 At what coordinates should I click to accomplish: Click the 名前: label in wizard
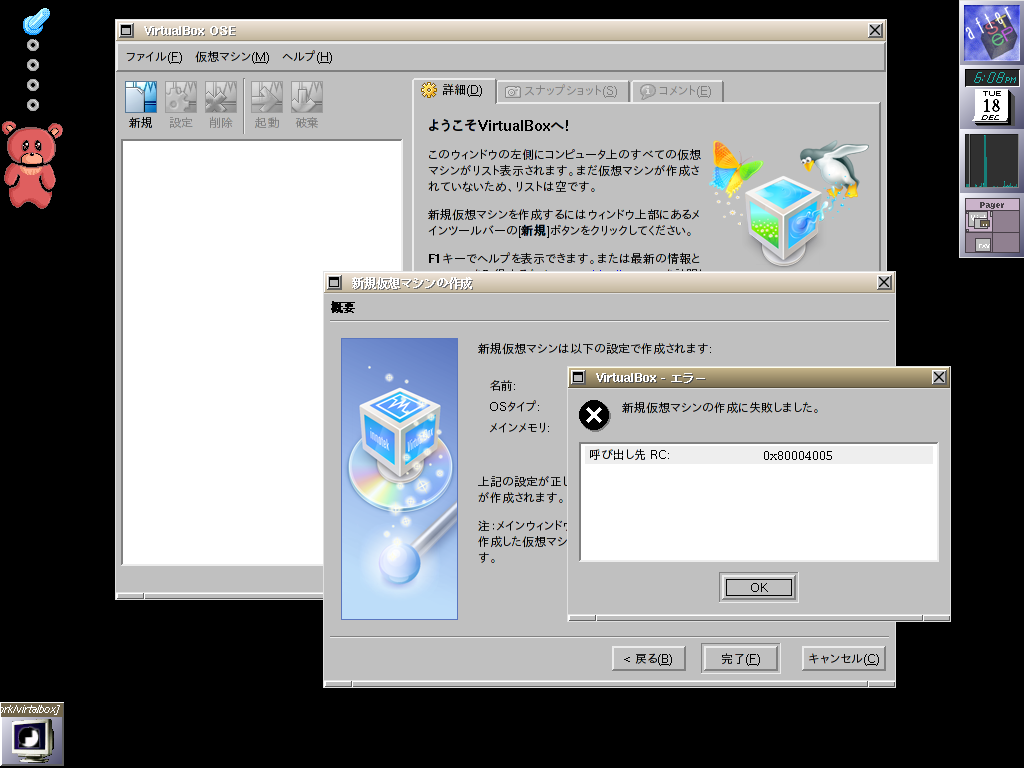502,386
